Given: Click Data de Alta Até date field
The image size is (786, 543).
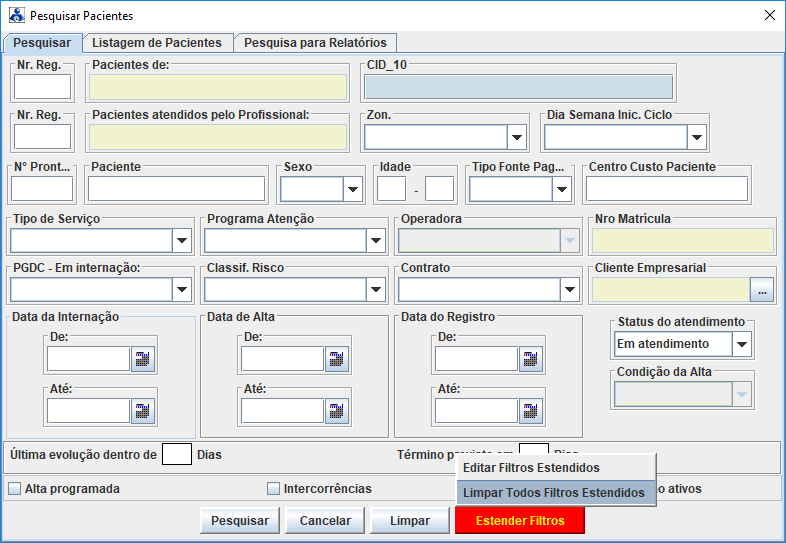Looking at the screenshot, I should tap(283, 411).
